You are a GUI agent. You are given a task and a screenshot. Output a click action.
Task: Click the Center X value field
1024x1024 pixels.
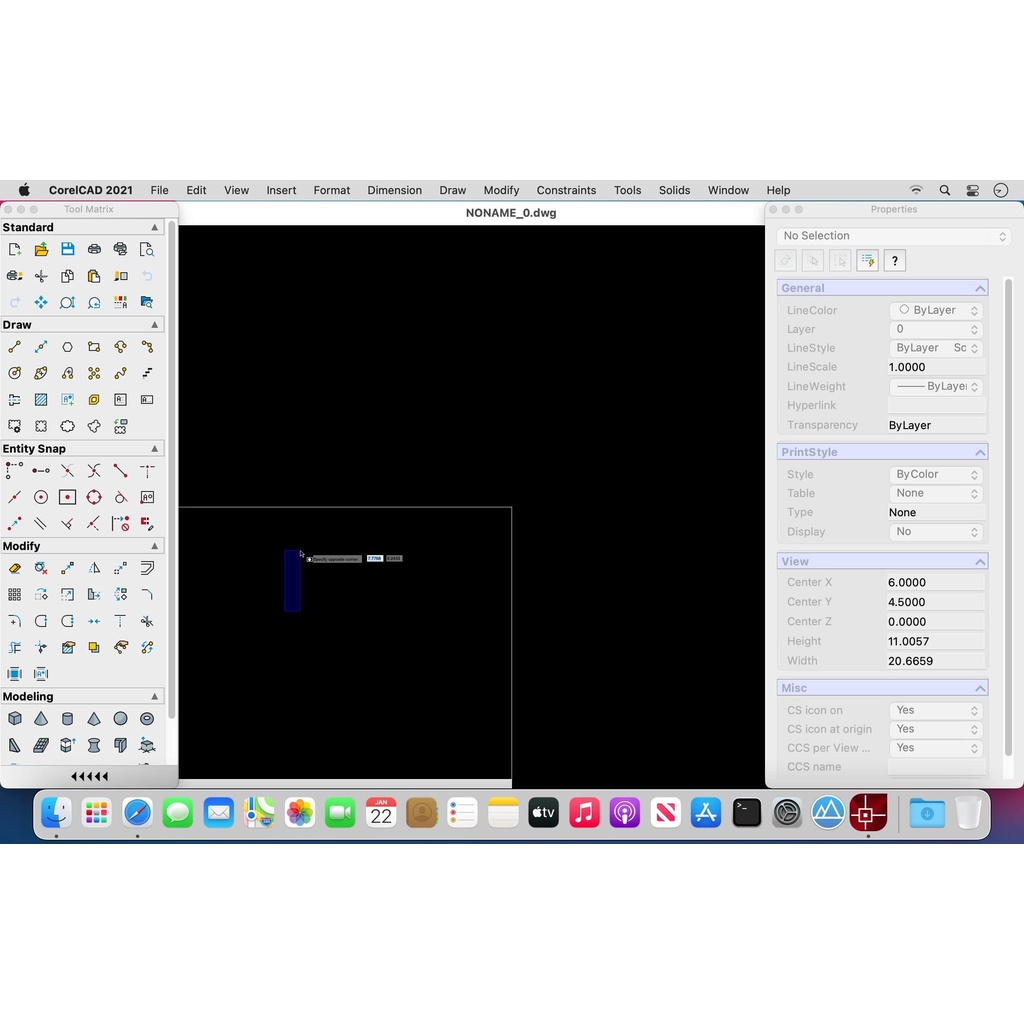click(x=935, y=582)
